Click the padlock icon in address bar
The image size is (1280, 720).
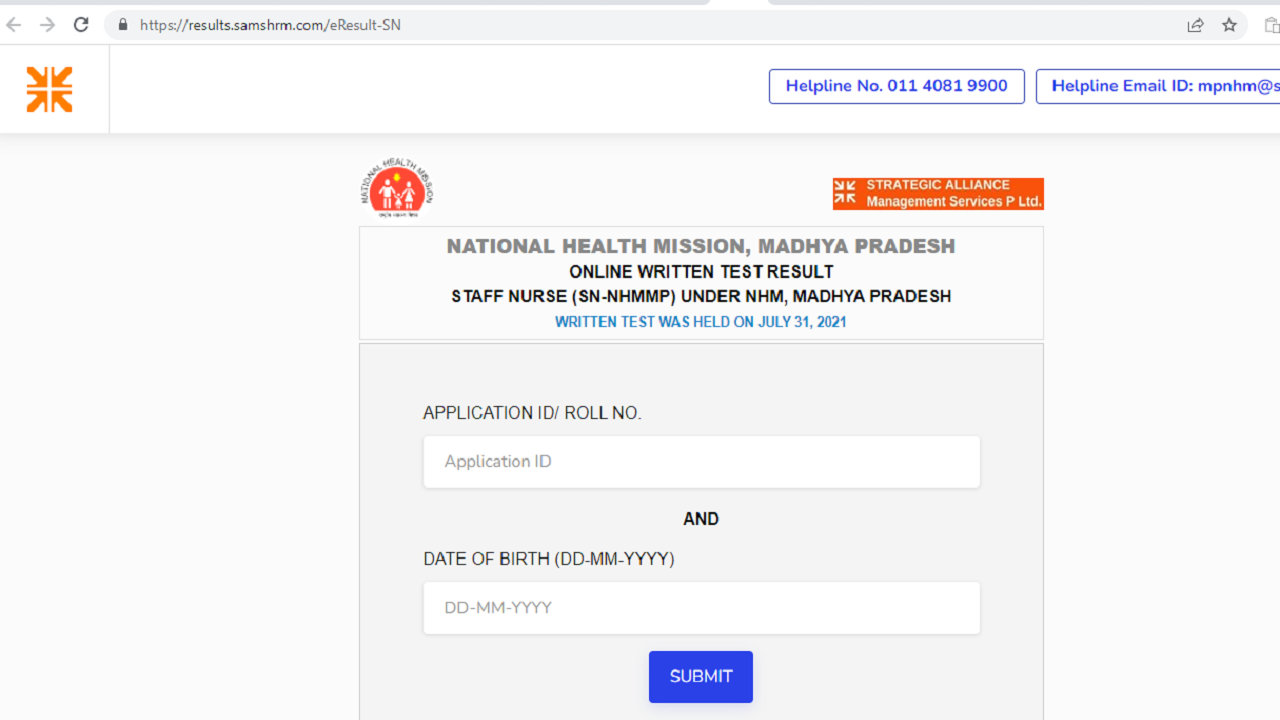coord(121,24)
